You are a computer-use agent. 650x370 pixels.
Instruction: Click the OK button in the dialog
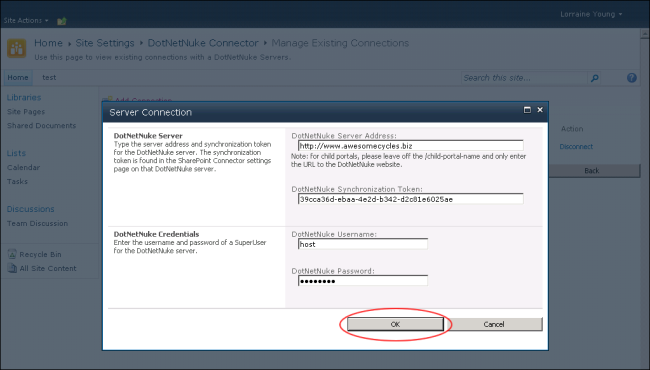(395, 324)
